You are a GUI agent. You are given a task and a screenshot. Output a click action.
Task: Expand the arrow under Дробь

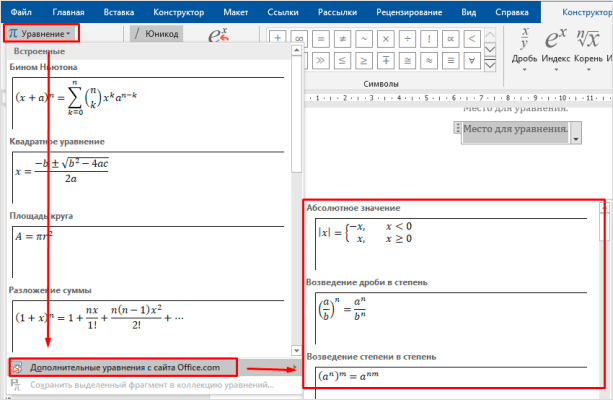pos(525,70)
